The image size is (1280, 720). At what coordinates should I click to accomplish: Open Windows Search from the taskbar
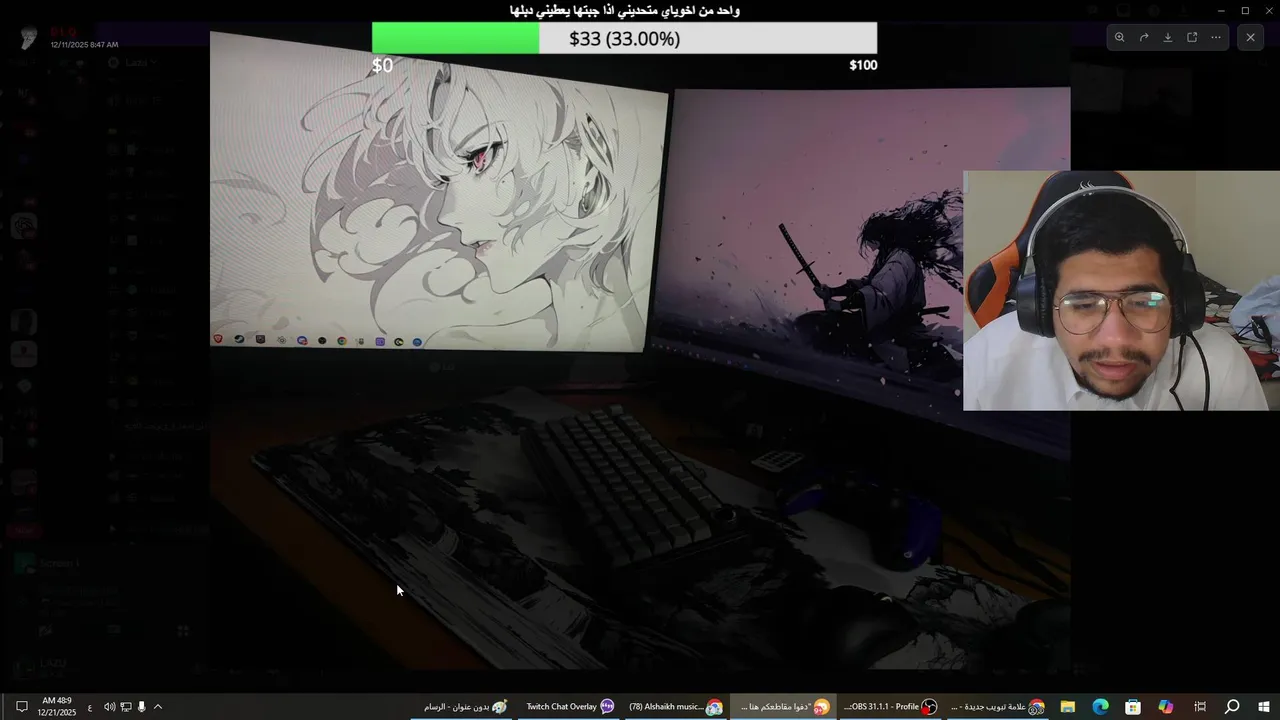click(1232, 707)
